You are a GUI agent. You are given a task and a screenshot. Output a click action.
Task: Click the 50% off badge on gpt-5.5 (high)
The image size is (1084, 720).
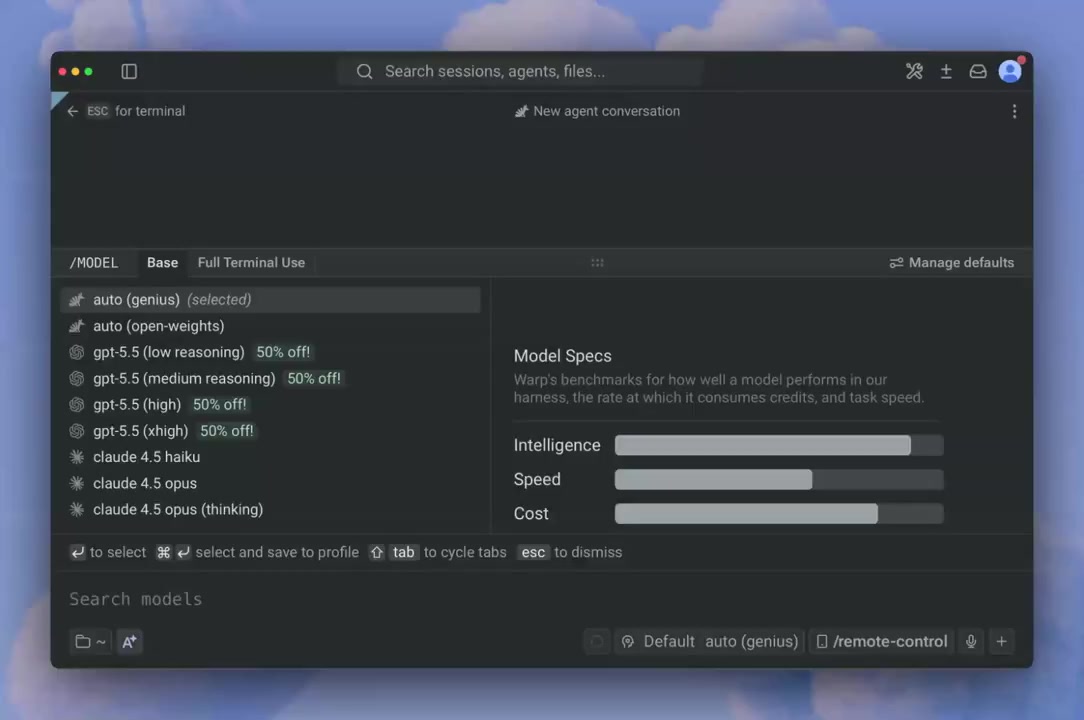coord(219,405)
